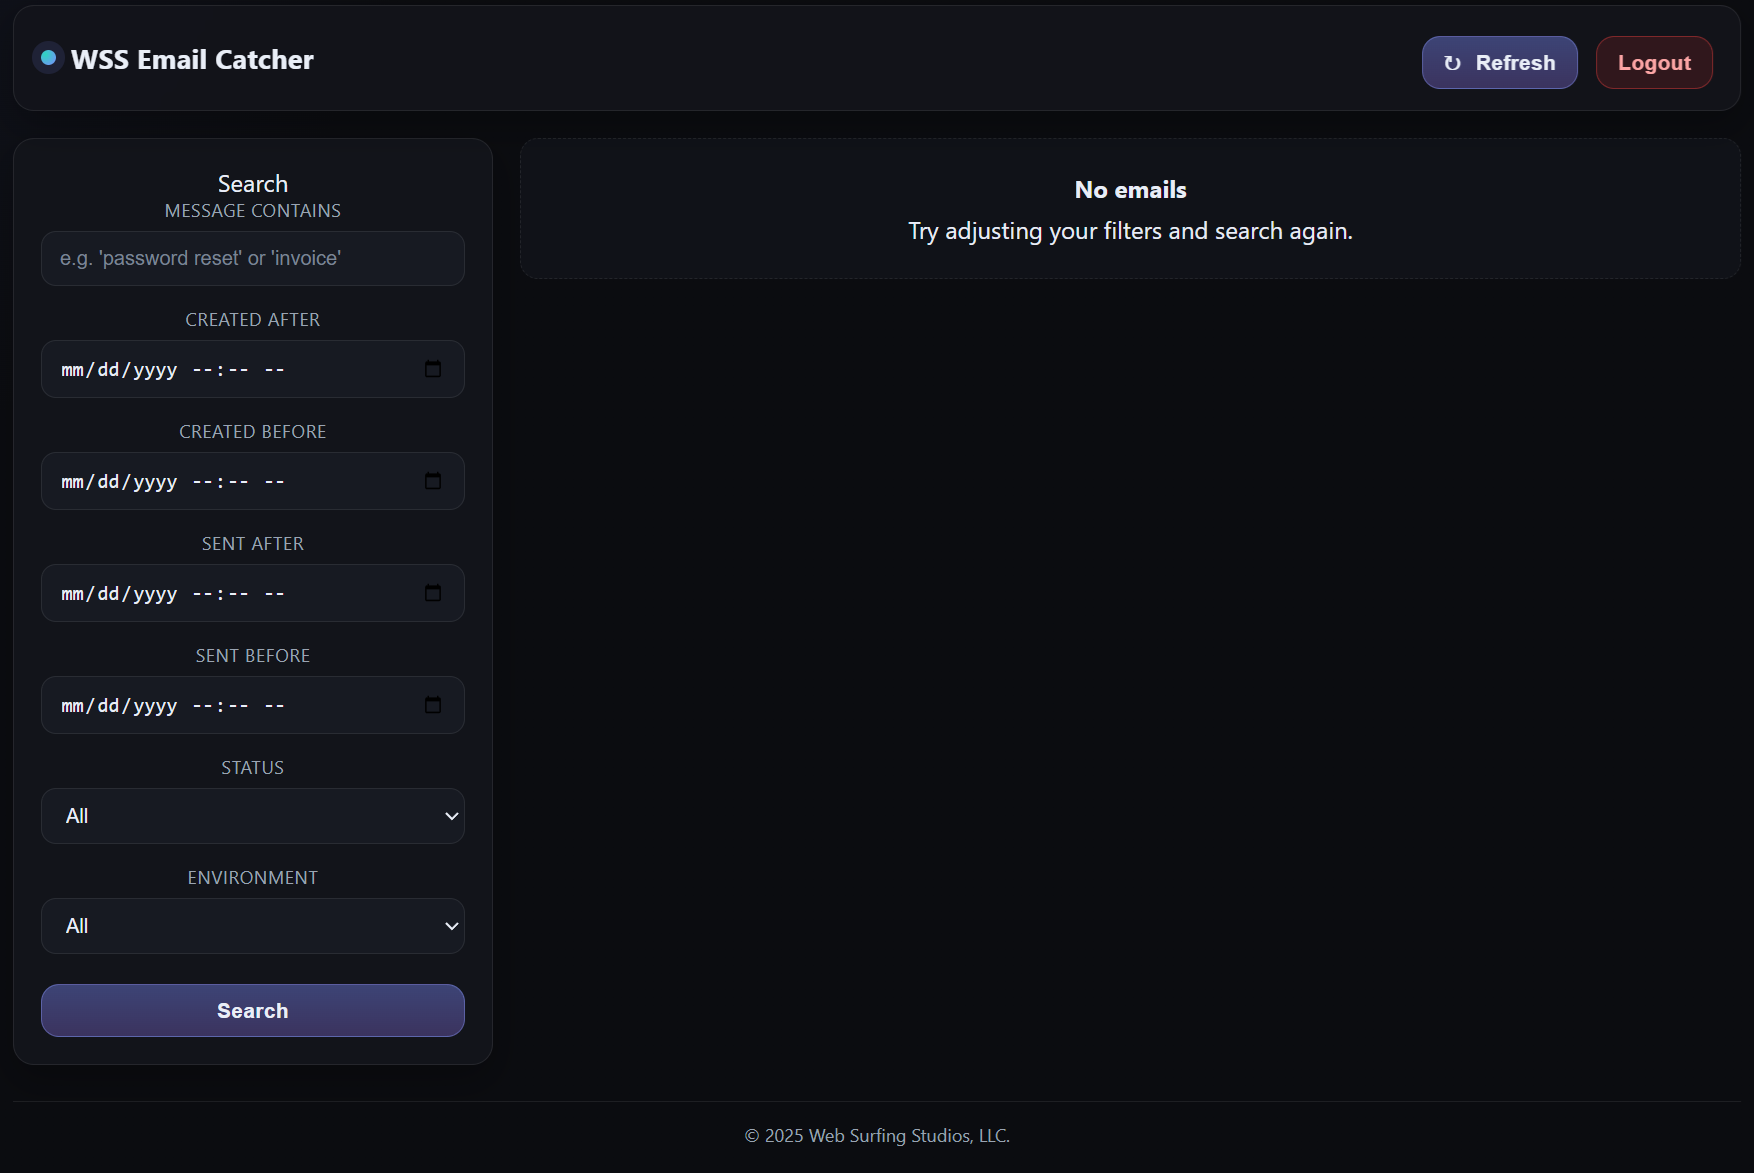Select the year segment in Created Before
1754x1173 pixels.
tap(155, 482)
